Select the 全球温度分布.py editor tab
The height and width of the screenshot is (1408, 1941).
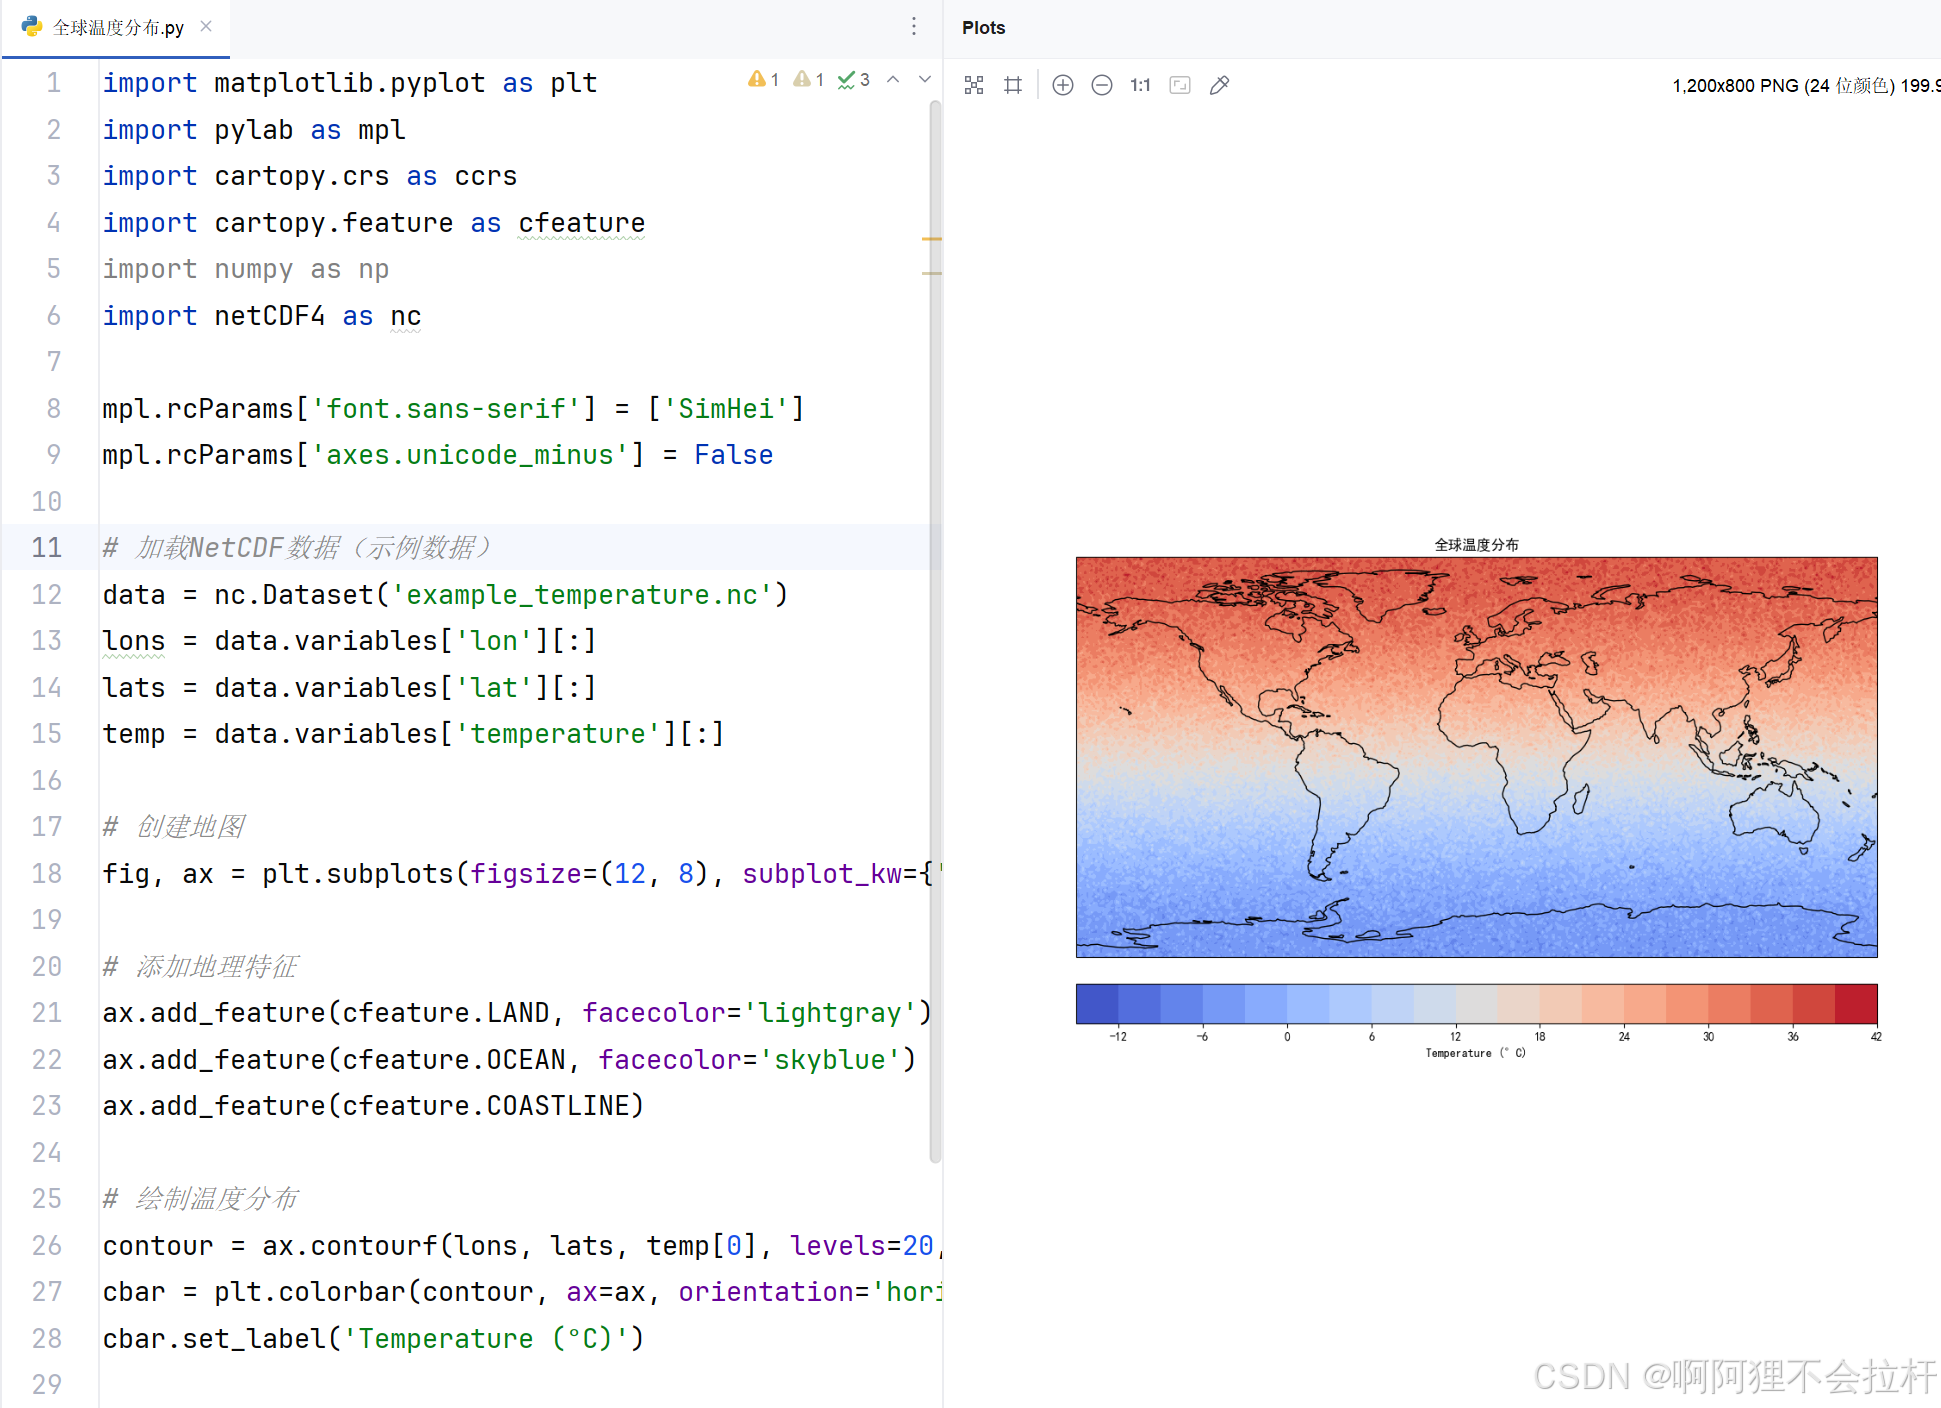(117, 27)
